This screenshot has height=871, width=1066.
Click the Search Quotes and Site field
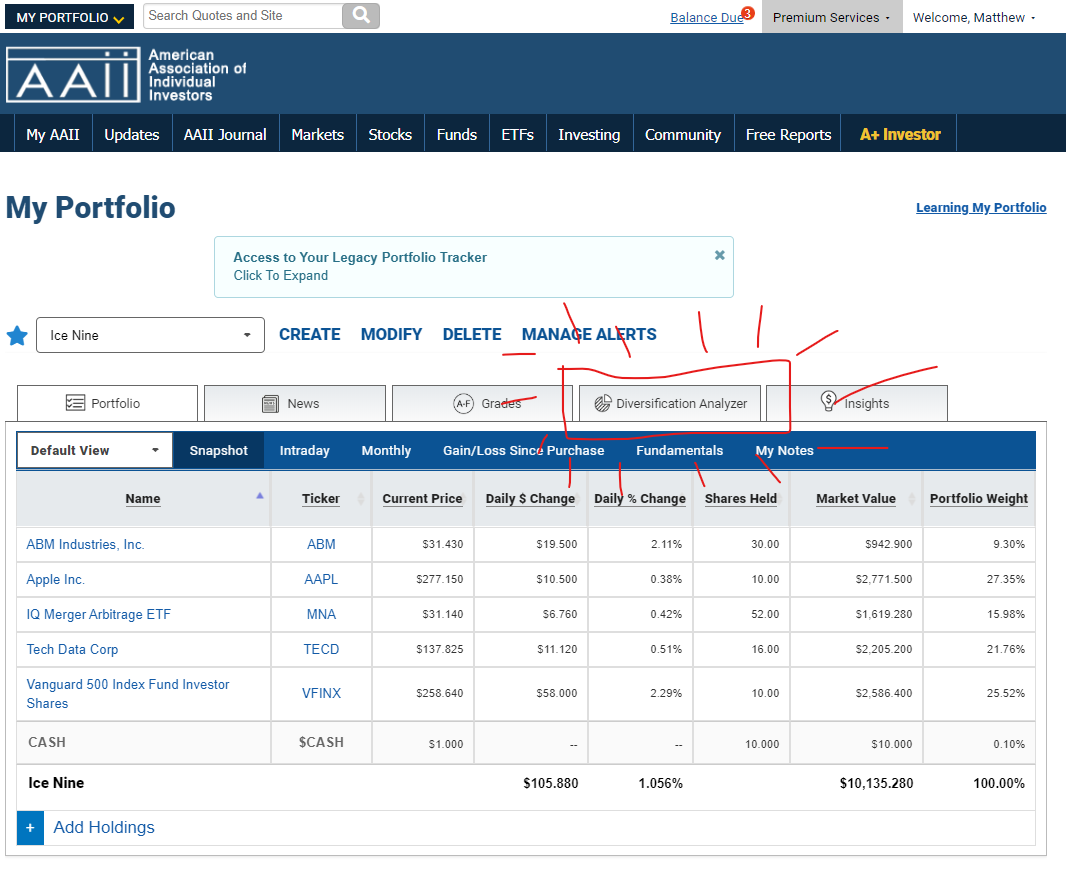click(243, 16)
